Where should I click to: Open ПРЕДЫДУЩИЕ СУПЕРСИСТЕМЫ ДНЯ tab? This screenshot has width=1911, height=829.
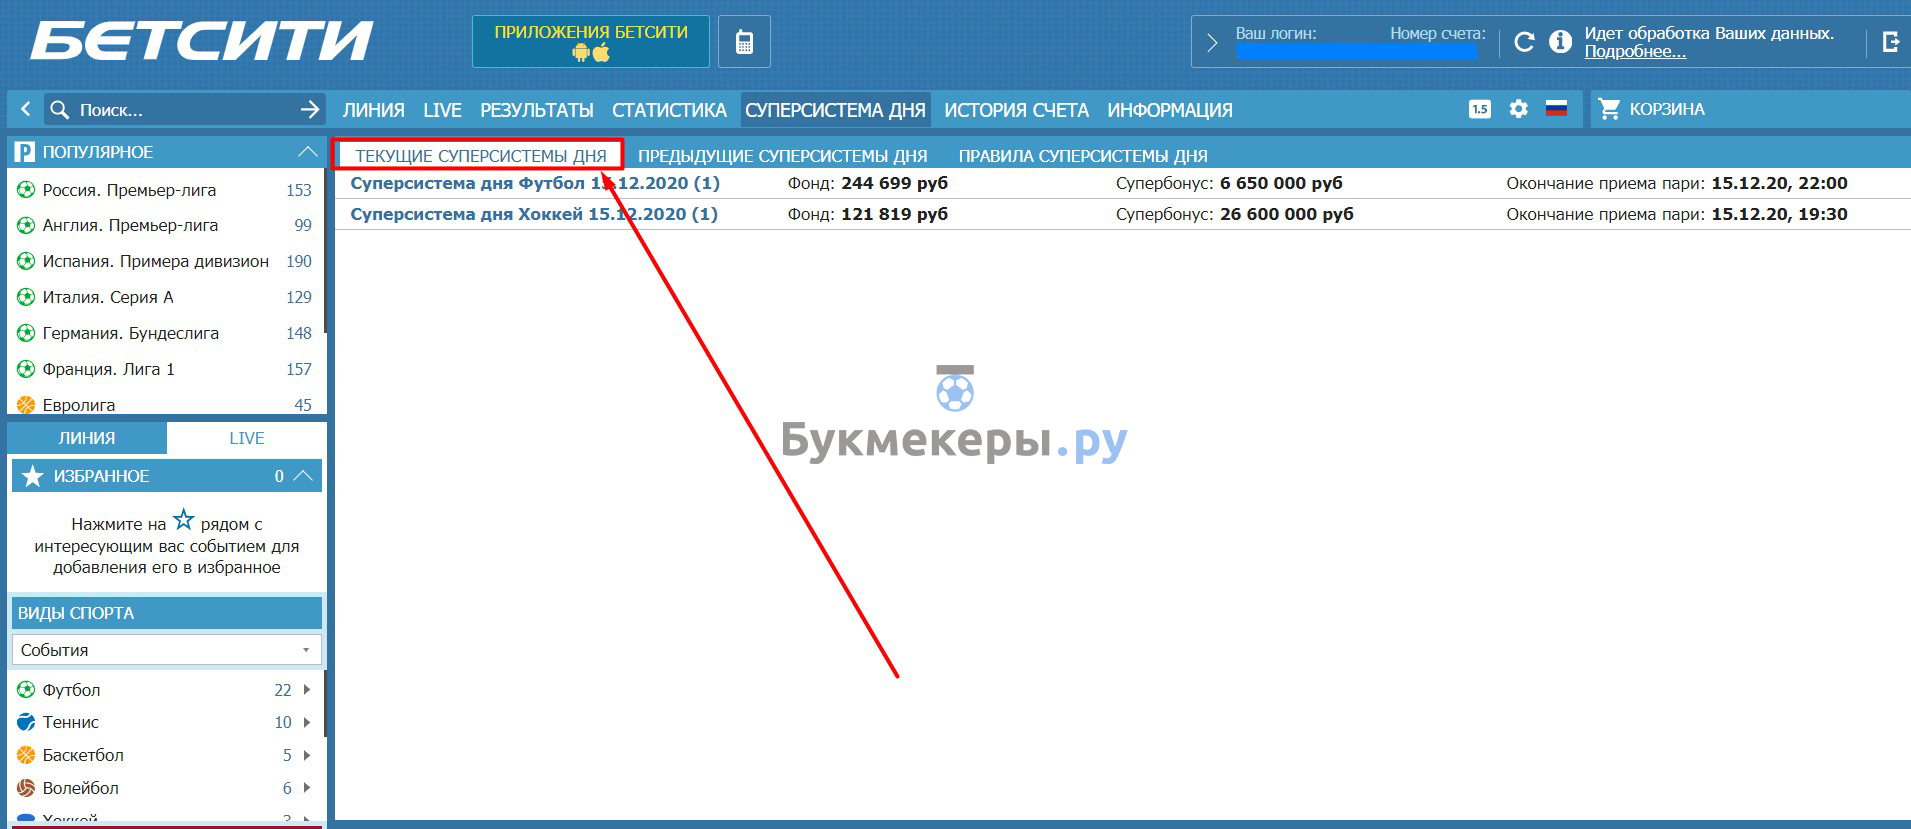click(782, 156)
